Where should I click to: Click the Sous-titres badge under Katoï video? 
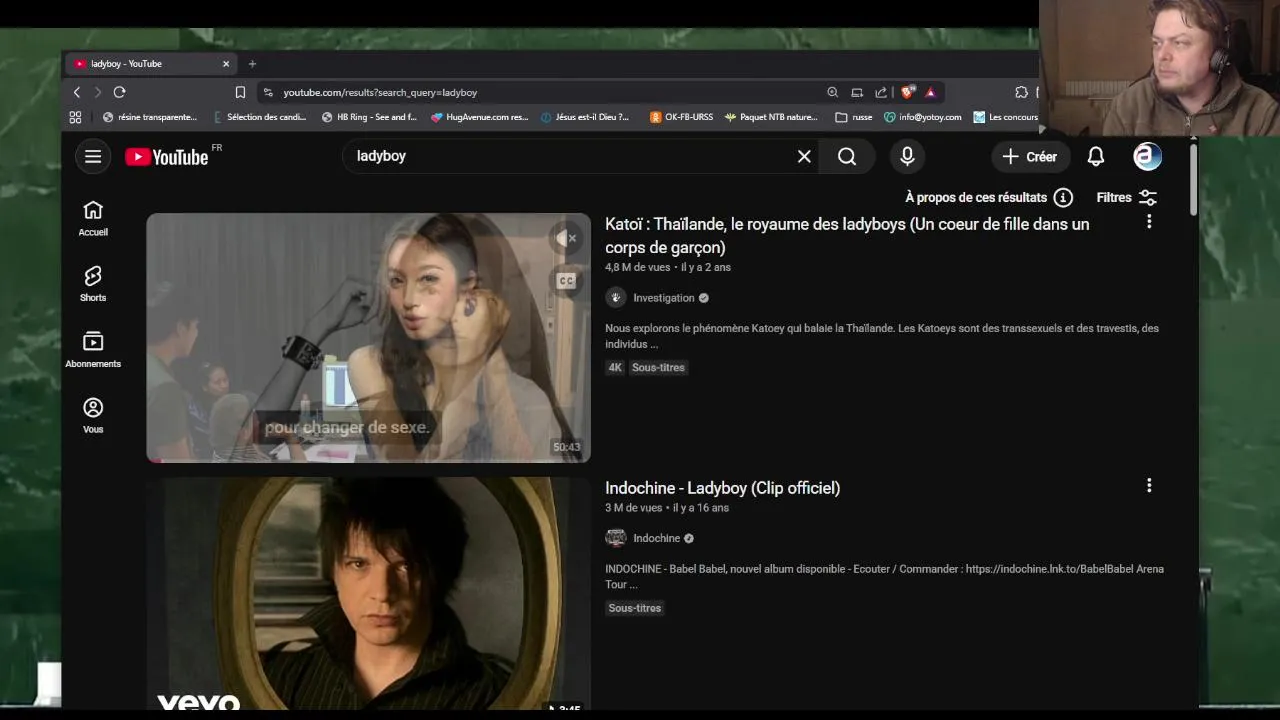[x=658, y=367]
